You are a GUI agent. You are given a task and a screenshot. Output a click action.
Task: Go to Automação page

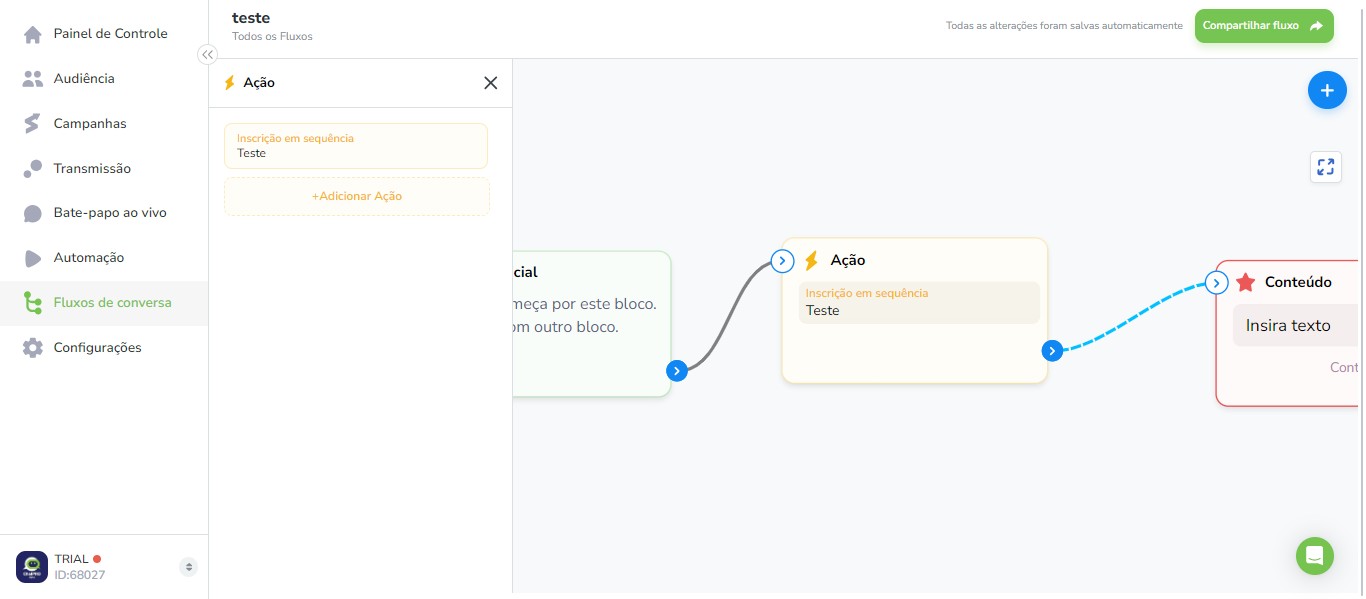(104, 258)
